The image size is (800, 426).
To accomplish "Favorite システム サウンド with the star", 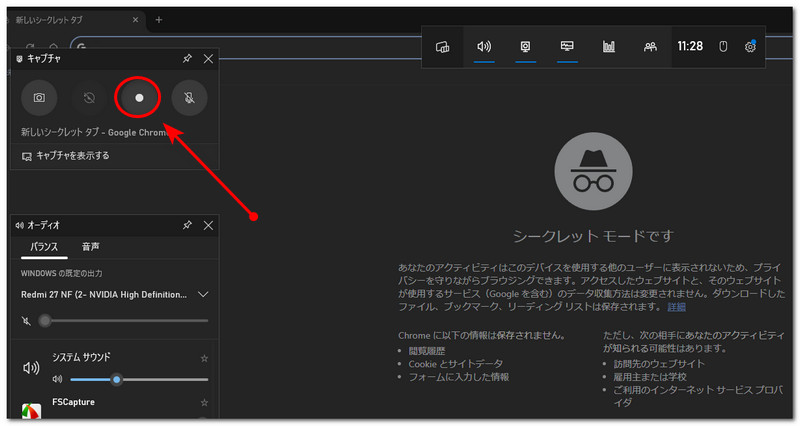I will (204, 358).
